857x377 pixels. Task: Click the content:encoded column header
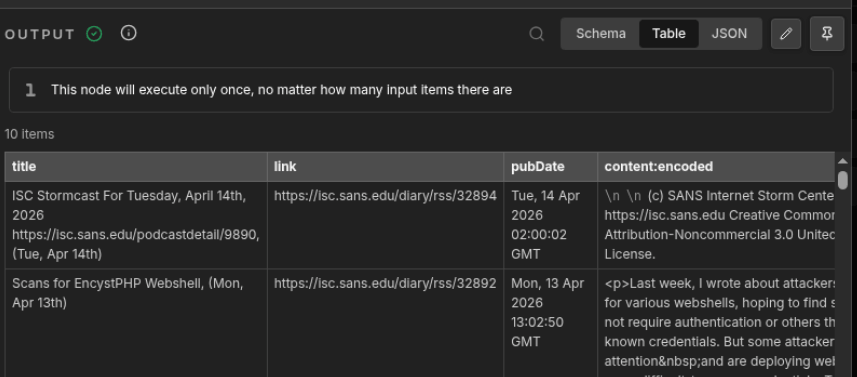(716, 167)
